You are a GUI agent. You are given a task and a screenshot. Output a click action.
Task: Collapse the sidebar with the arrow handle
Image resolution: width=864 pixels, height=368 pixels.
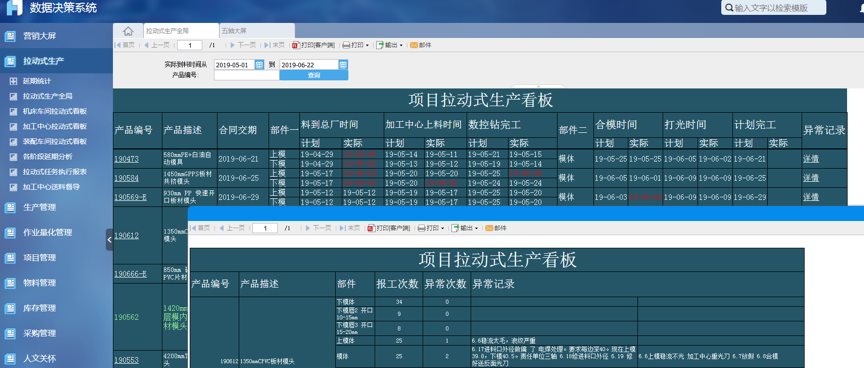click(x=109, y=240)
